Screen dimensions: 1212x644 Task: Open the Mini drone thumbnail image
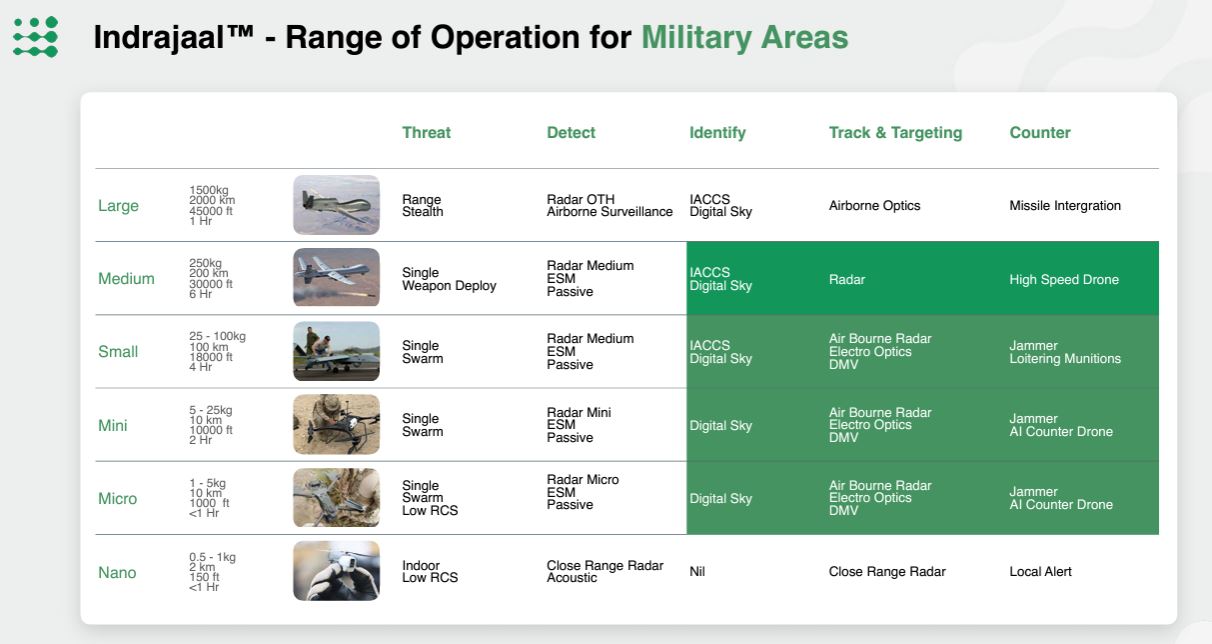click(x=336, y=424)
